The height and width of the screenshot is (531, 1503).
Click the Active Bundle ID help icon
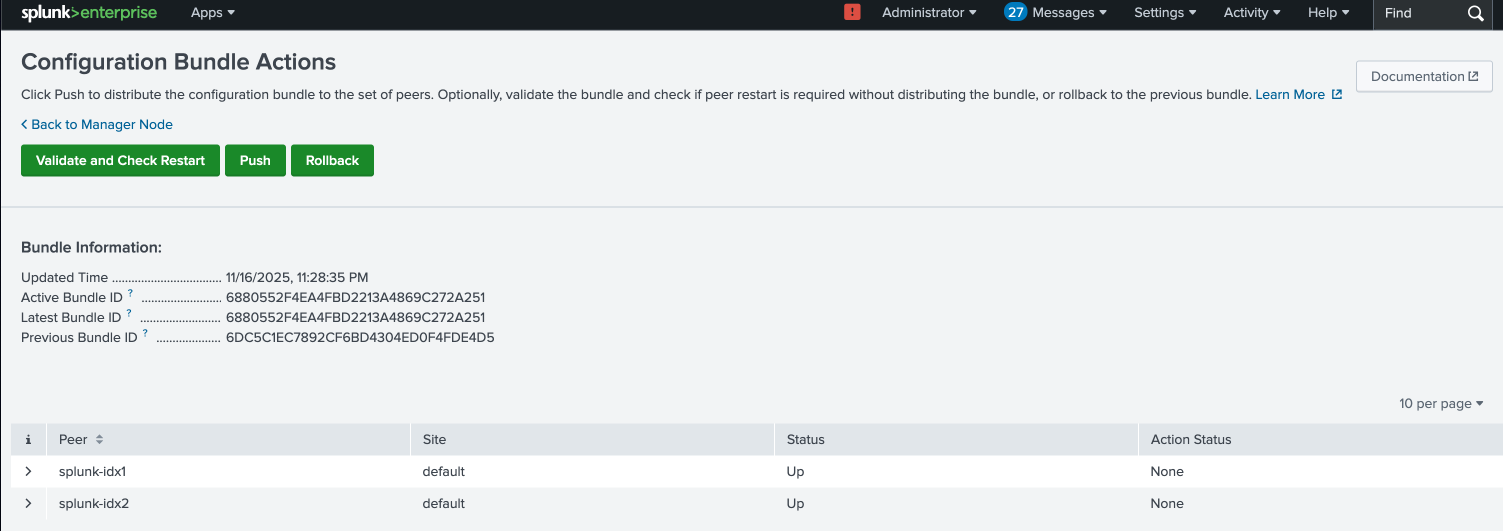pos(131,294)
